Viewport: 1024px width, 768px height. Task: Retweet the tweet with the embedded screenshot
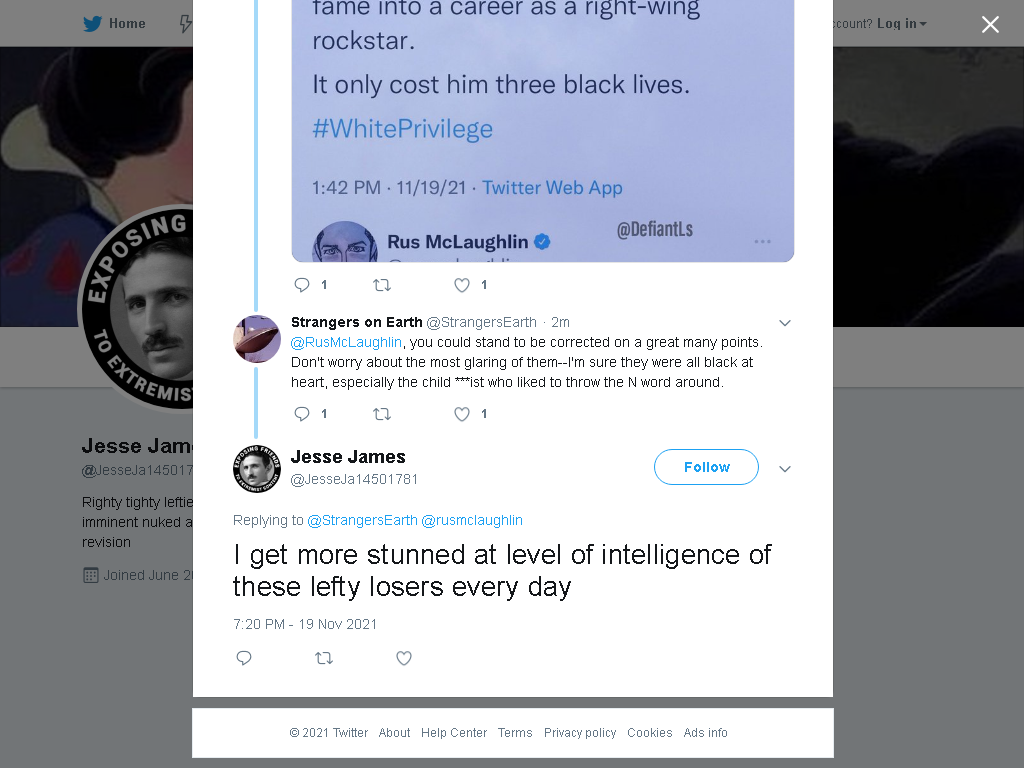point(381,285)
